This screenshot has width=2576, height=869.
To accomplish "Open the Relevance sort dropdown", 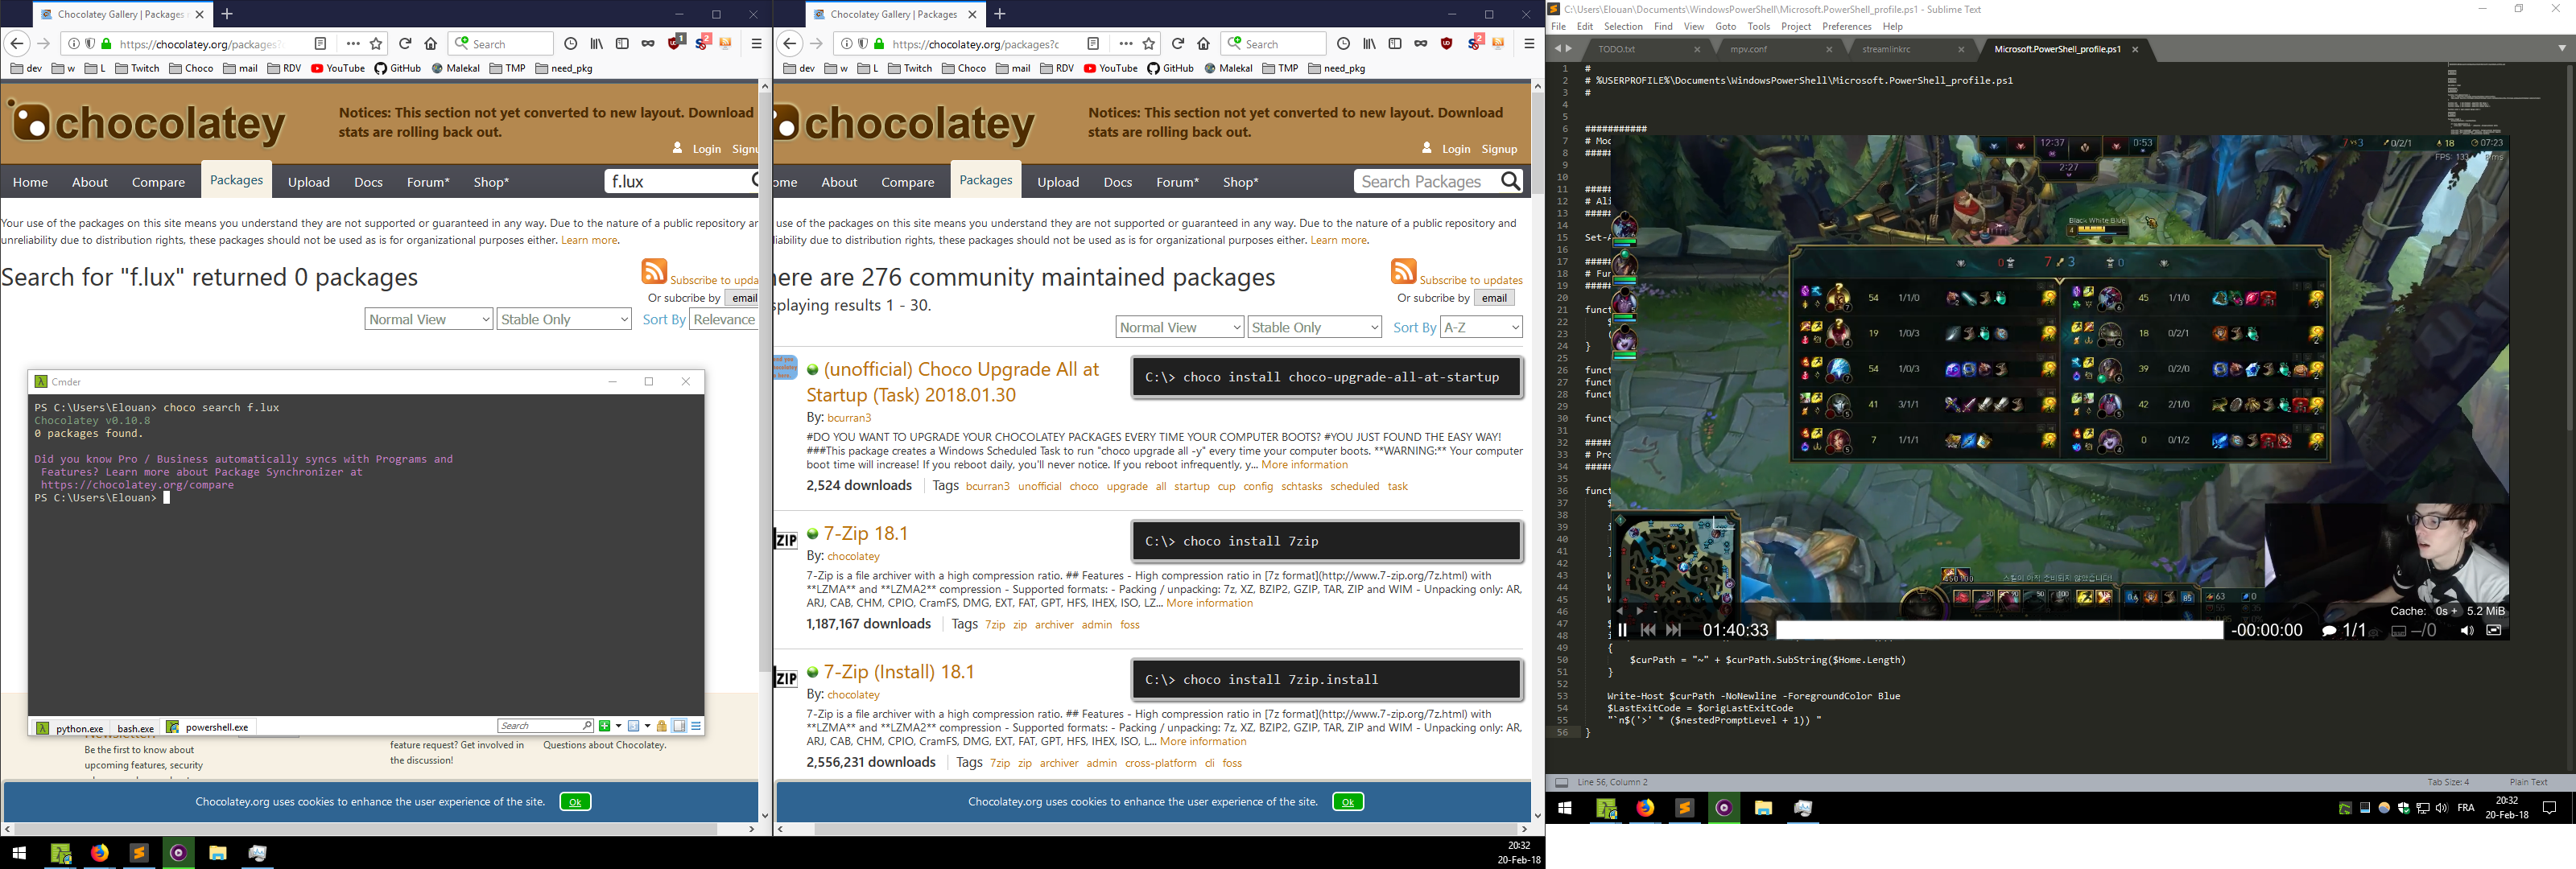I will click(724, 319).
